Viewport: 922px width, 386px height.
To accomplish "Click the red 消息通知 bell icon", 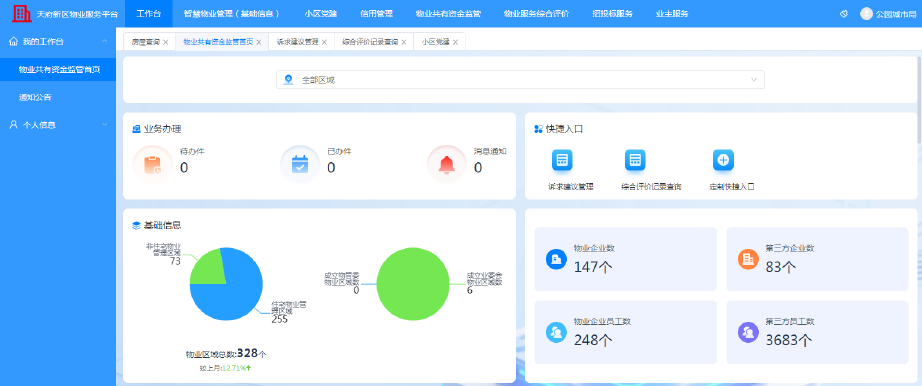I will (x=446, y=165).
